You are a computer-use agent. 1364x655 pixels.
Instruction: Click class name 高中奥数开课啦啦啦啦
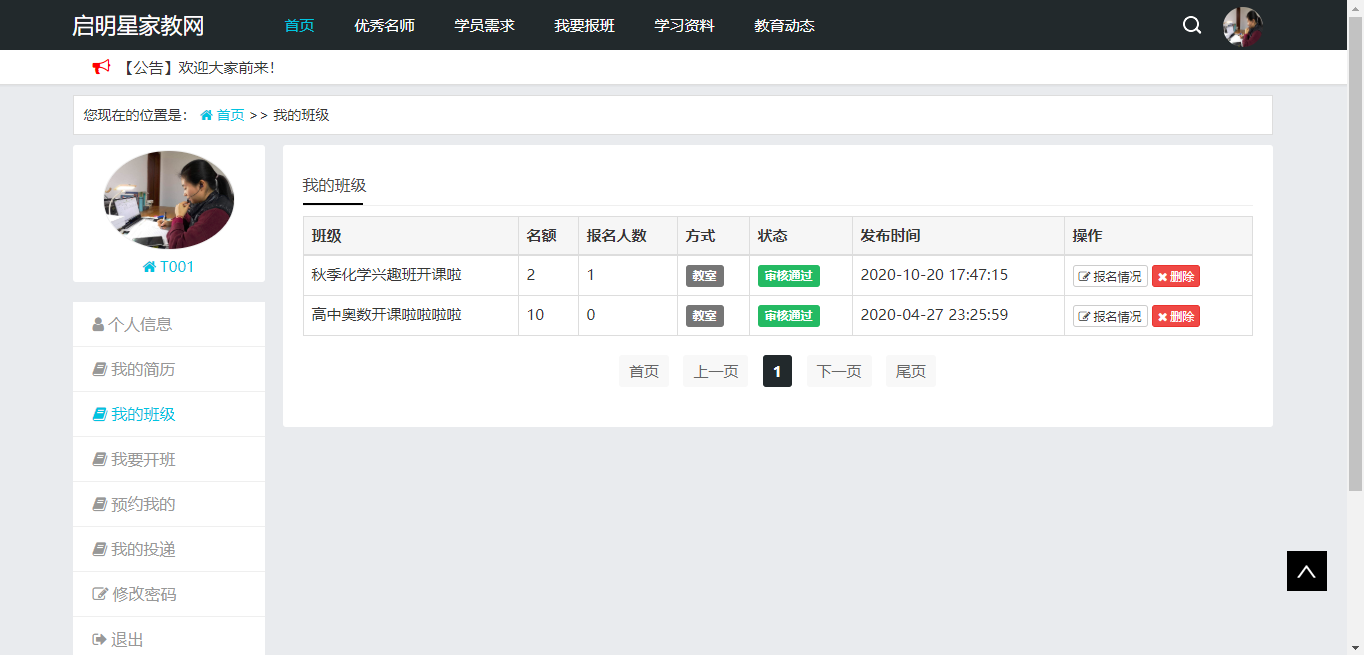coord(386,315)
